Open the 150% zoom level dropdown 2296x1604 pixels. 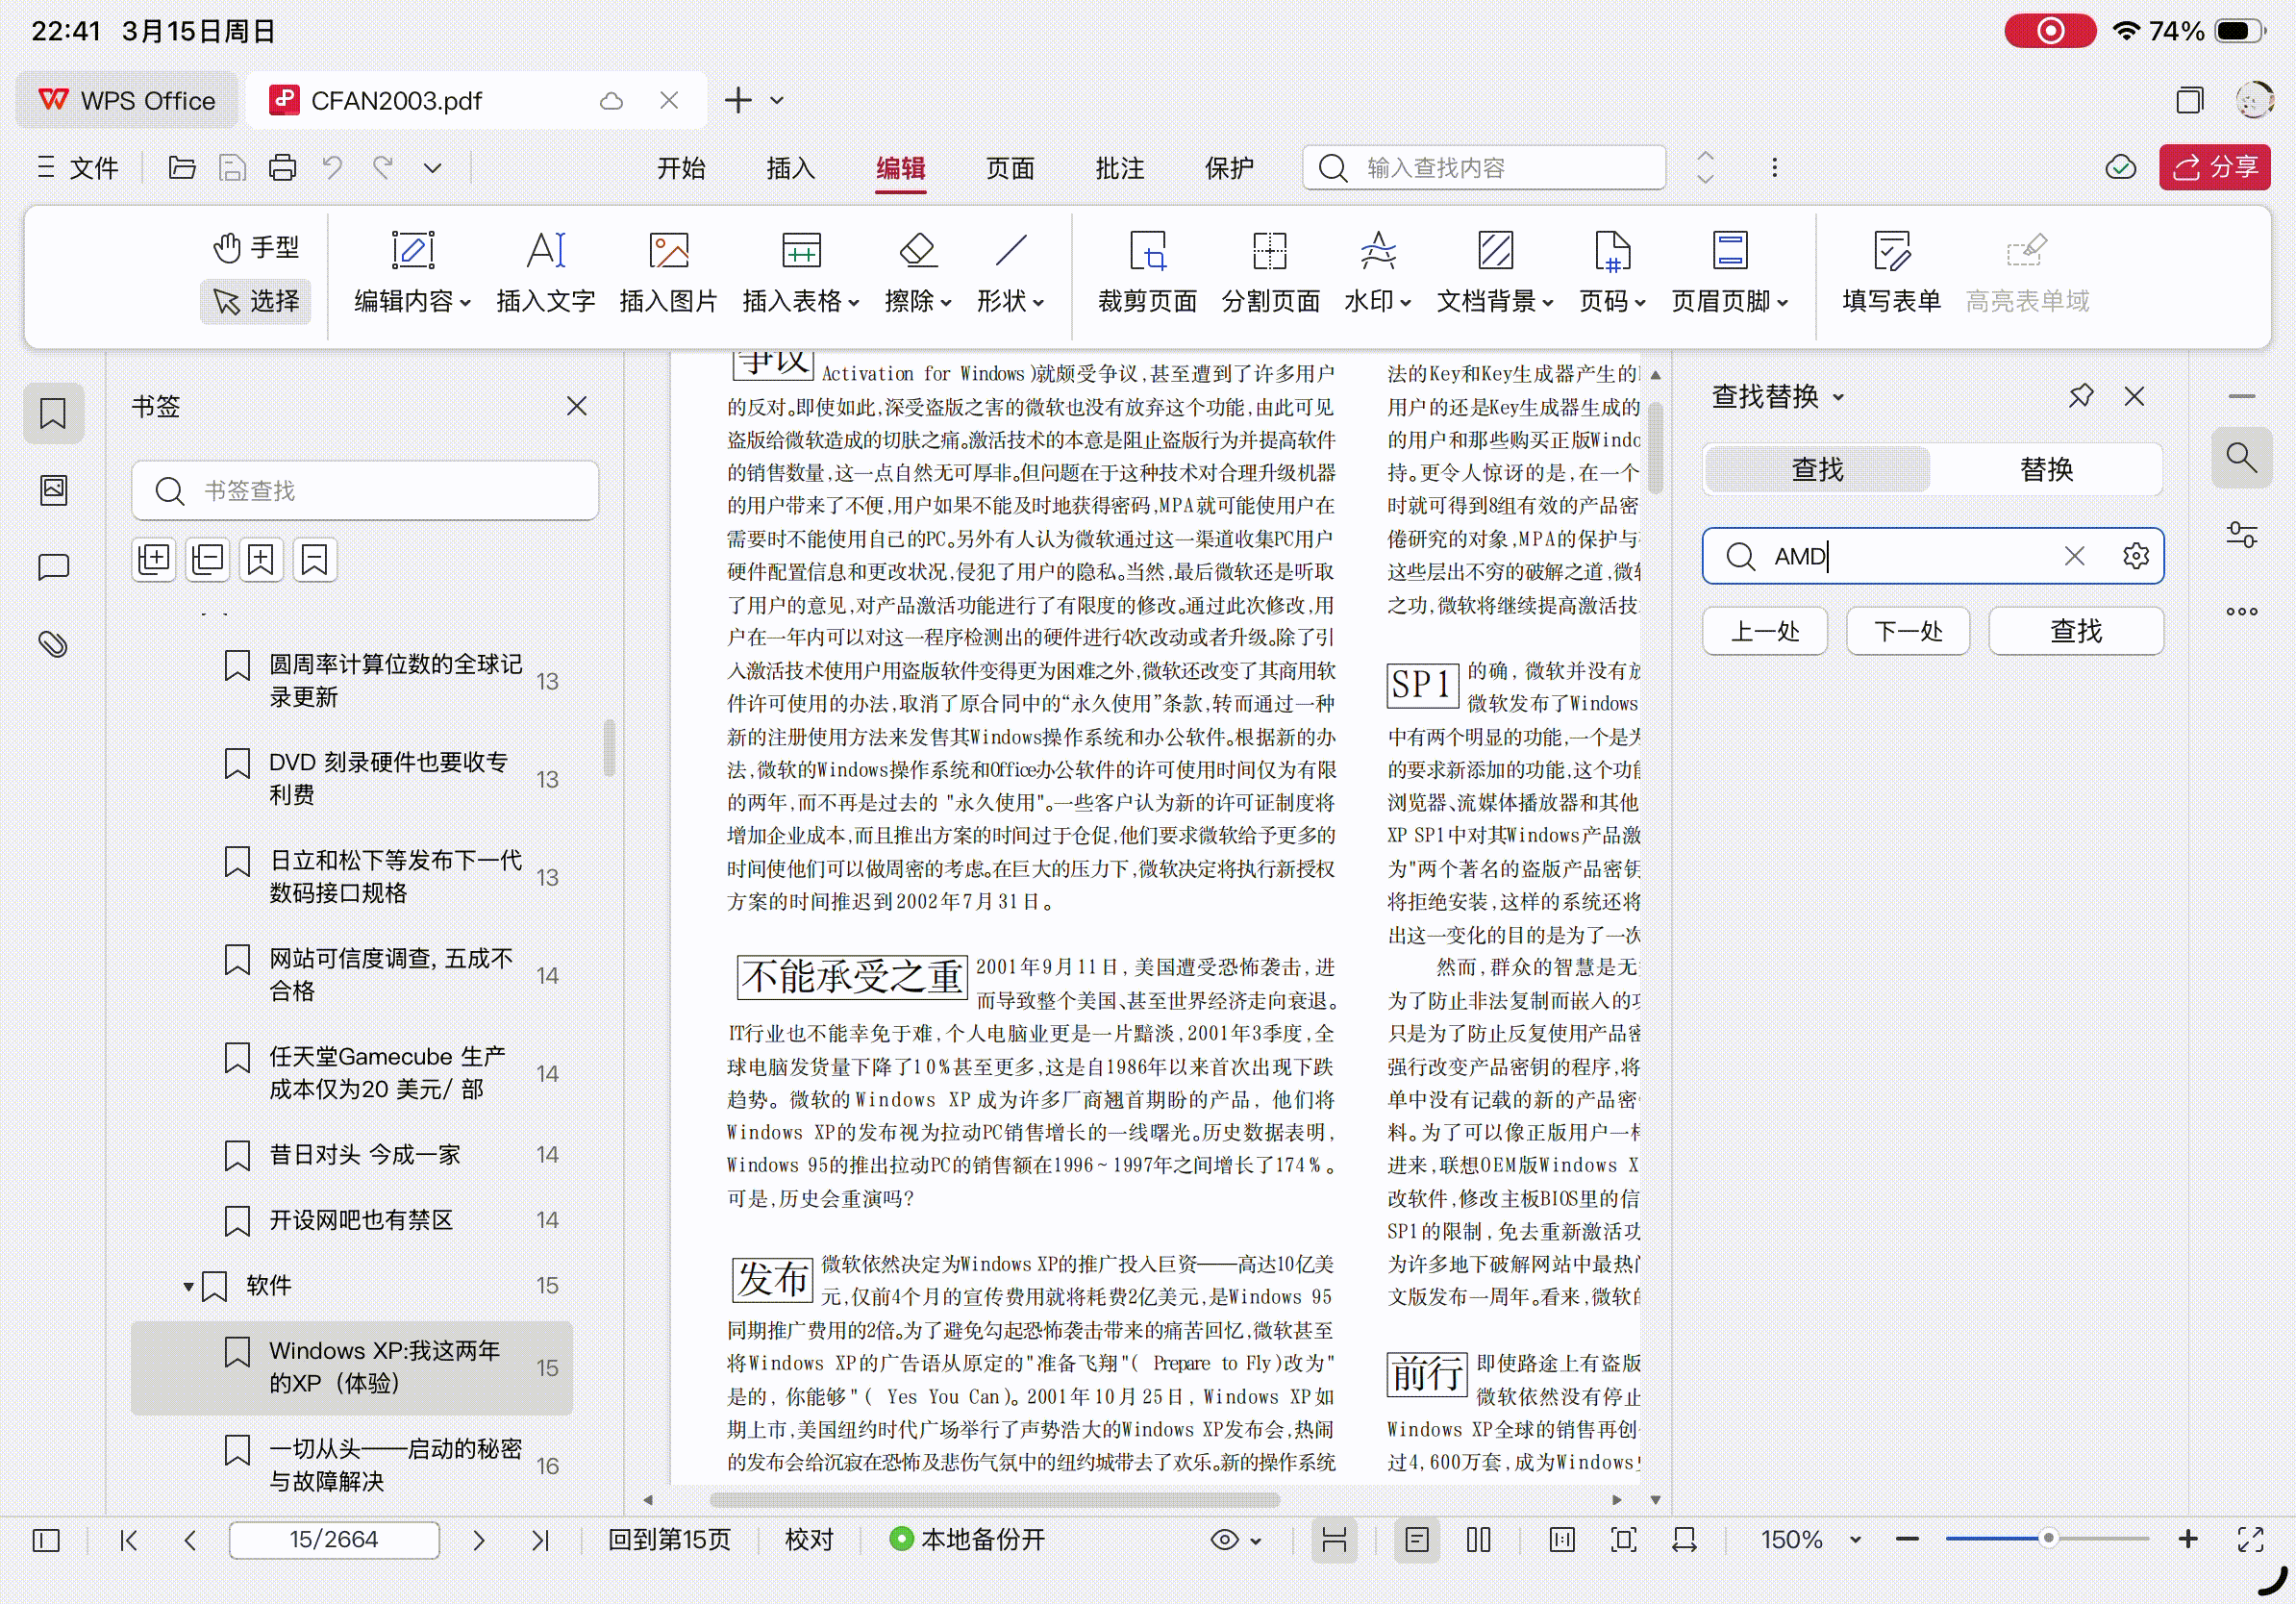(1855, 1540)
